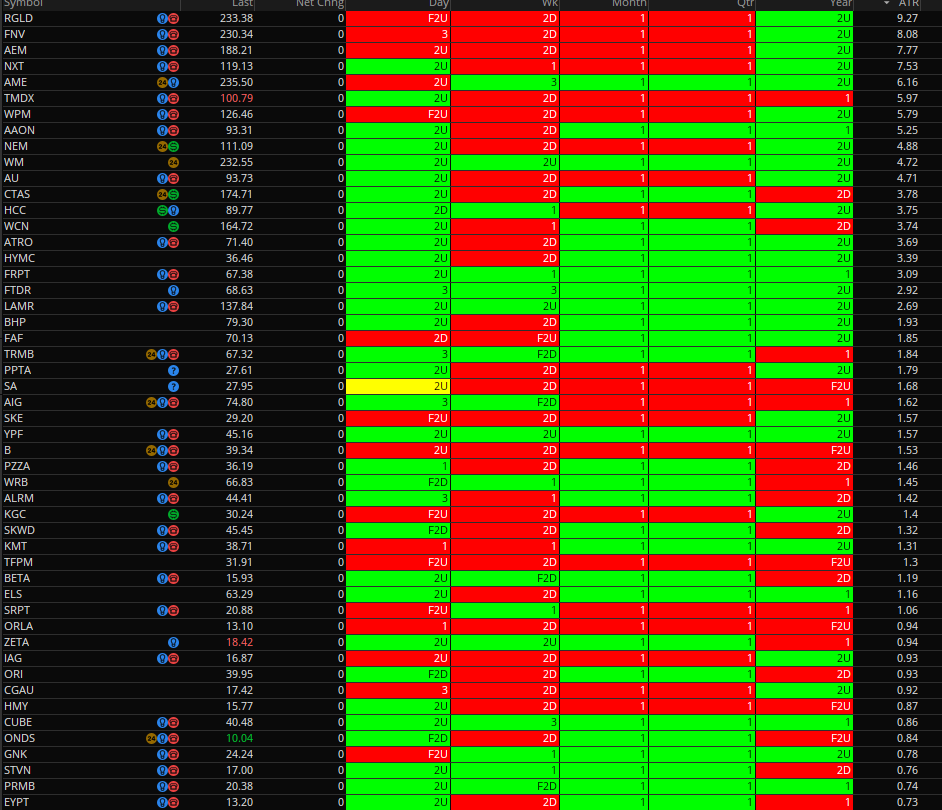Select the CGAU symbol
This screenshot has width=942, height=810.
tap(19, 690)
